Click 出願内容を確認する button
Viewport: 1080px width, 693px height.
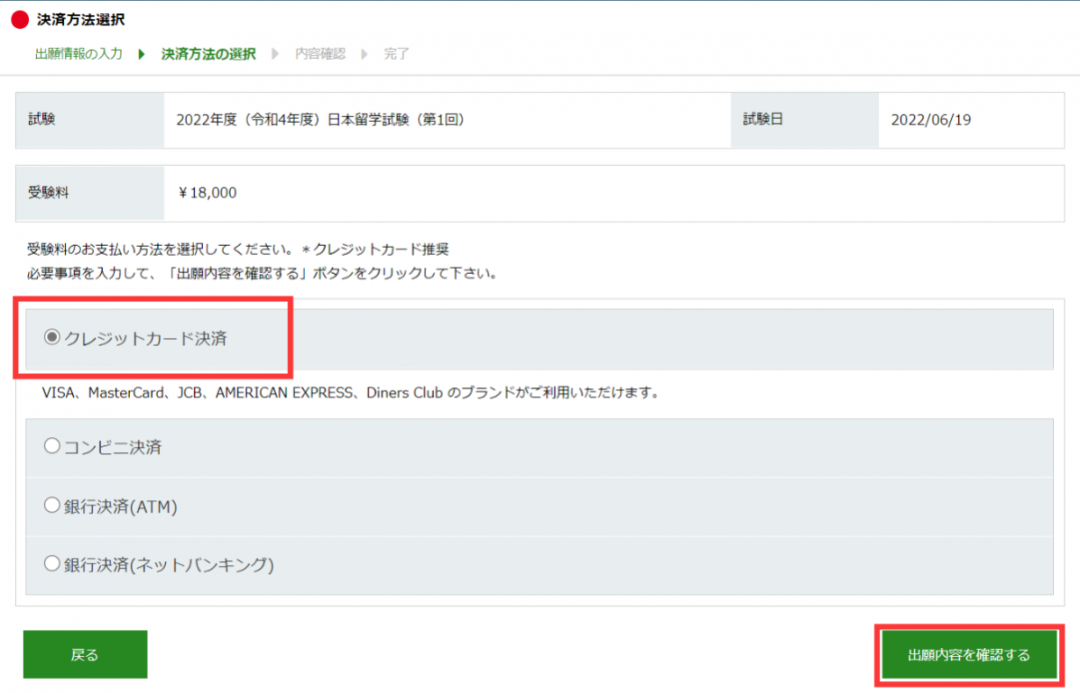[969, 655]
